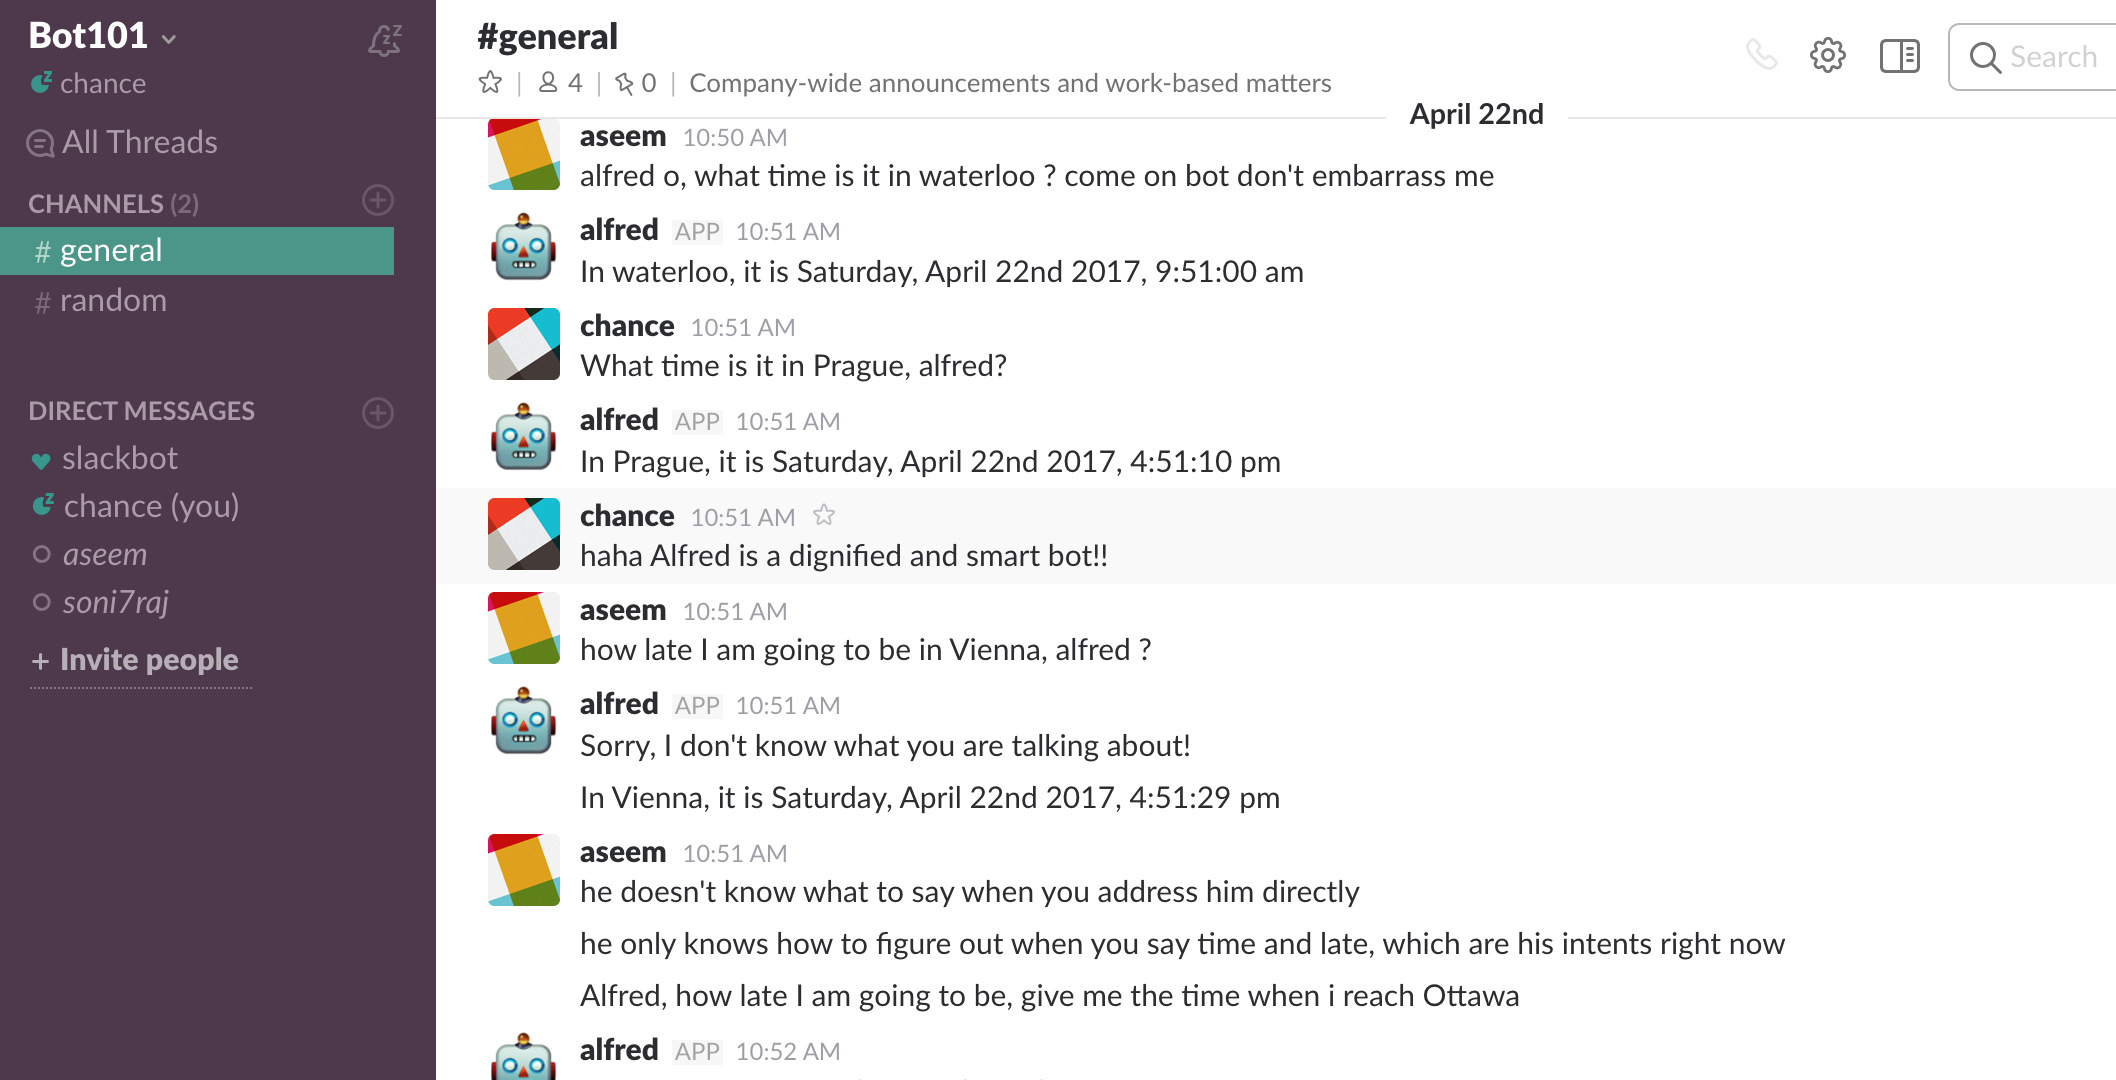2116x1080 pixels.
Task: Open the Bot101 workspace menu
Action: 102,37
